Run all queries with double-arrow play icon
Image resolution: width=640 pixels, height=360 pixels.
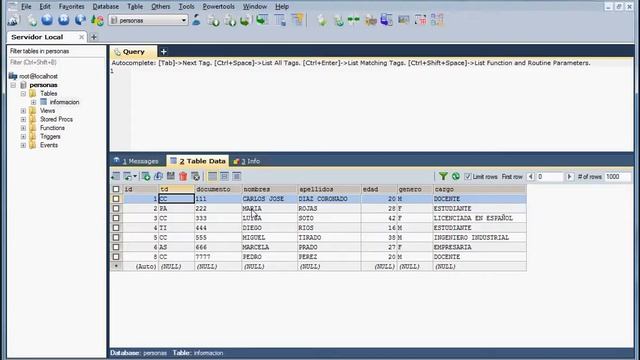pyautogui.click(x=64, y=20)
